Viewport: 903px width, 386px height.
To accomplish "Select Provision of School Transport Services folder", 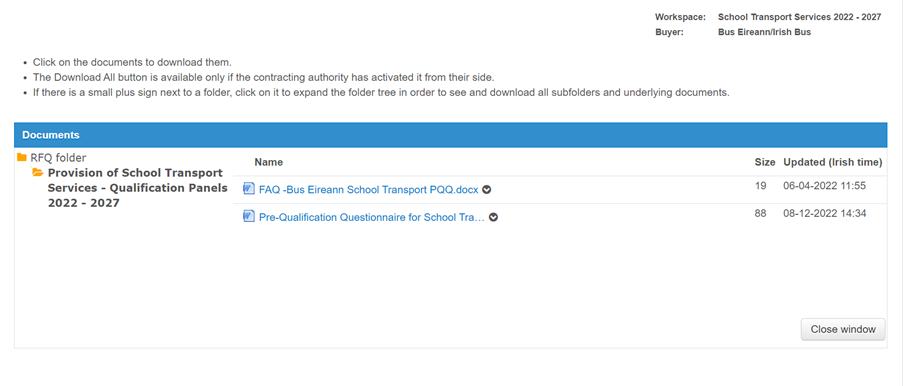I will (138, 188).
